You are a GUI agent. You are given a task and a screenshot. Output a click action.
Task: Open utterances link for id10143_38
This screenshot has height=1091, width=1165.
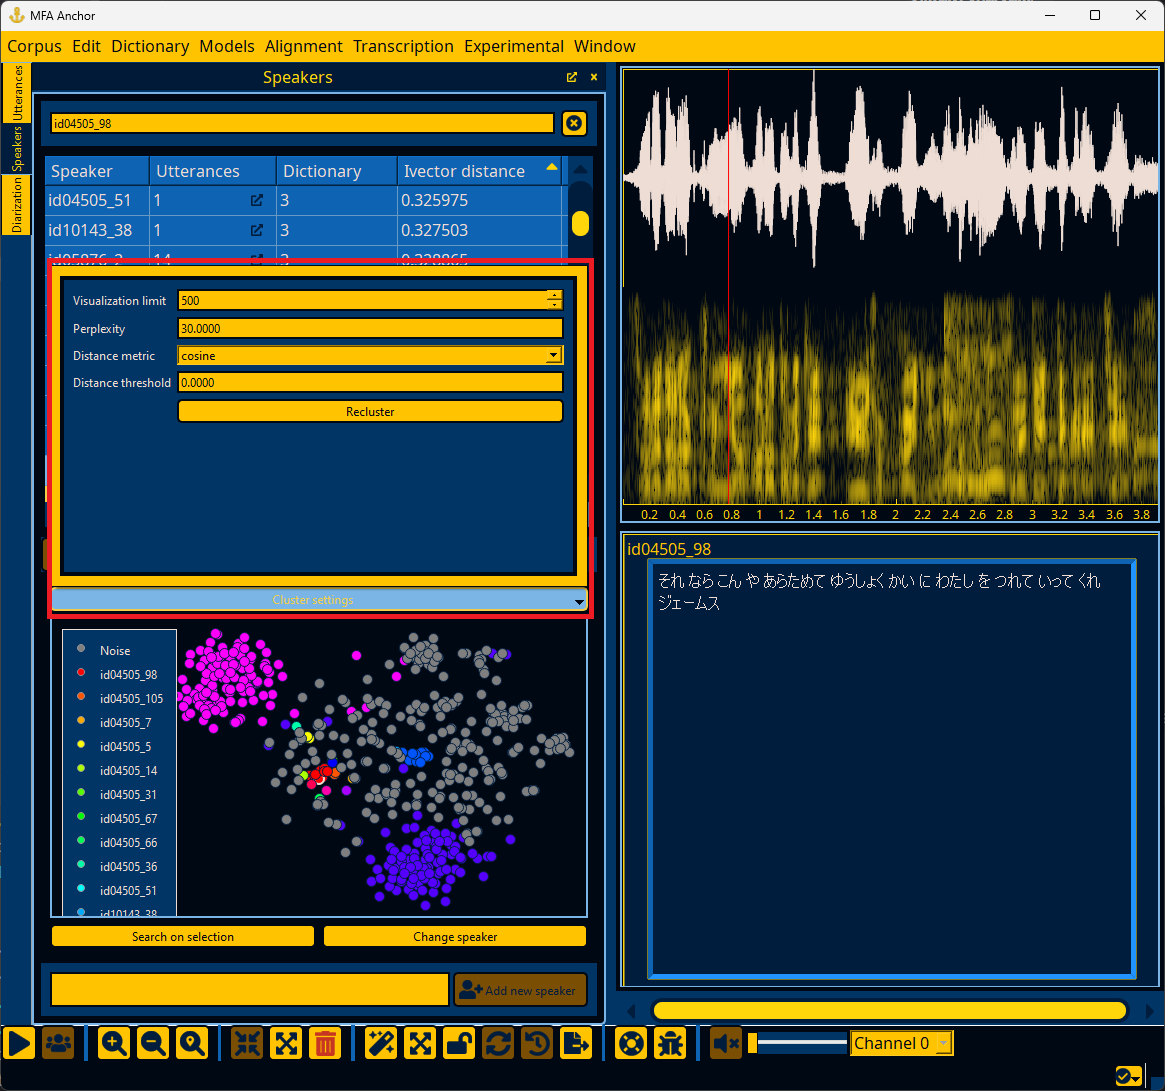tap(256, 230)
